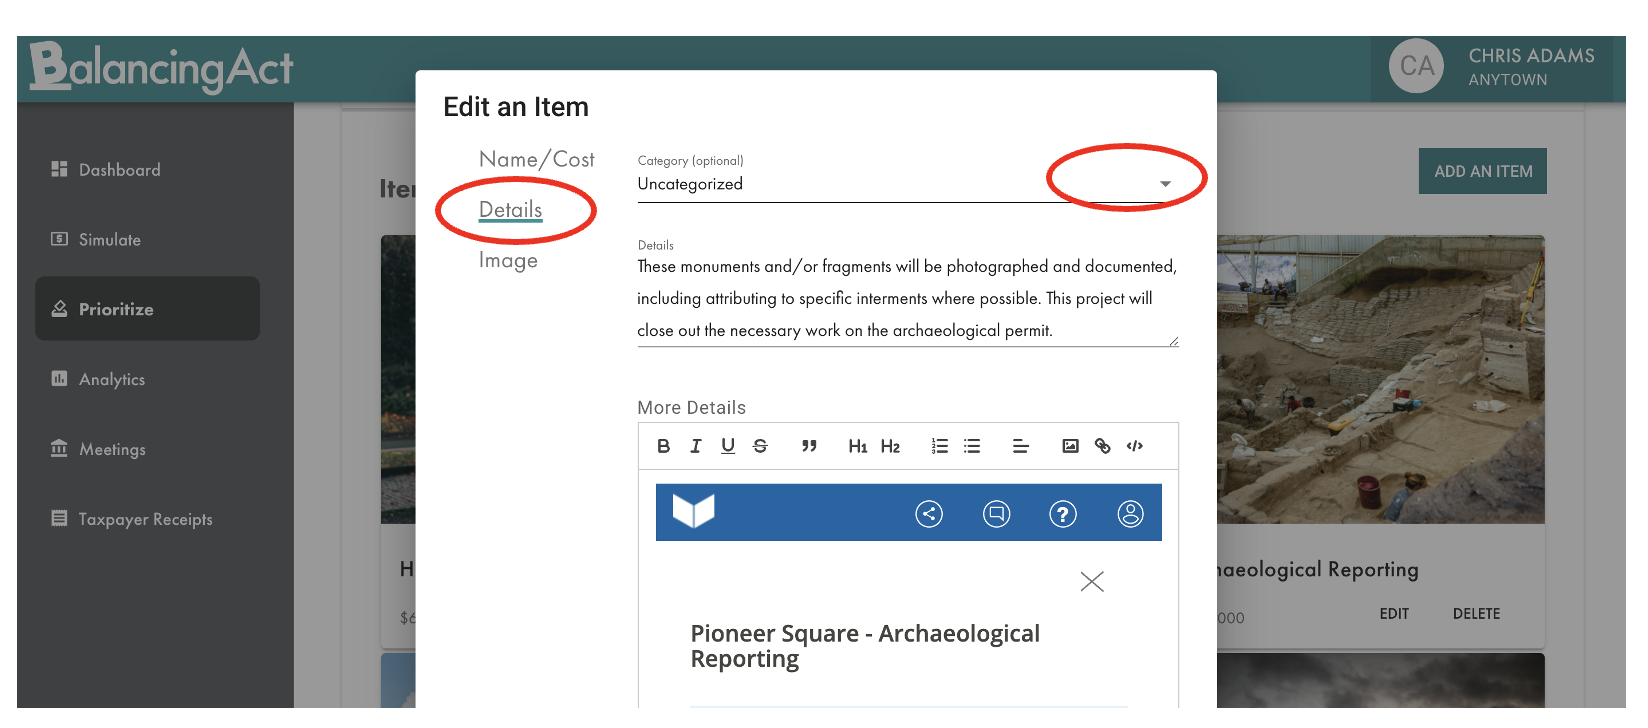The height and width of the screenshot is (728, 1648).
Task: Click the Pioneer Square - Archaeological Reporting heading
Action: click(865, 646)
